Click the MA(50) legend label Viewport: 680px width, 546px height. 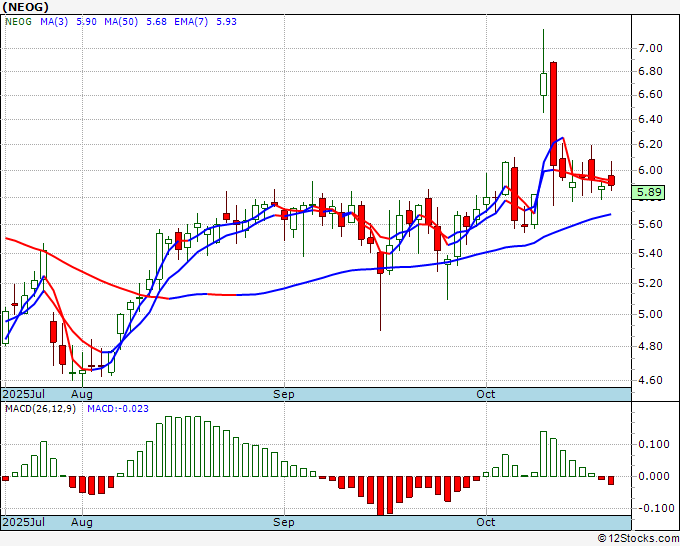[x=121, y=22]
